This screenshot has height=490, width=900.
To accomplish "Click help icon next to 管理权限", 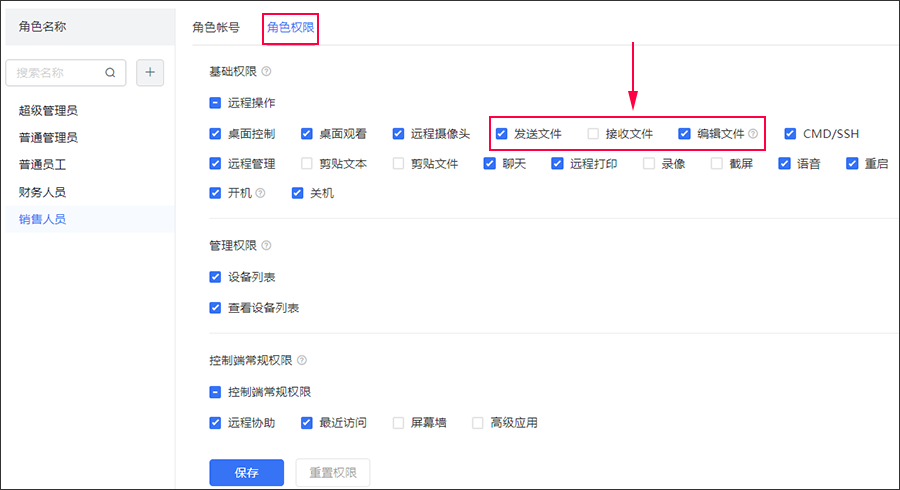I will click(x=266, y=246).
